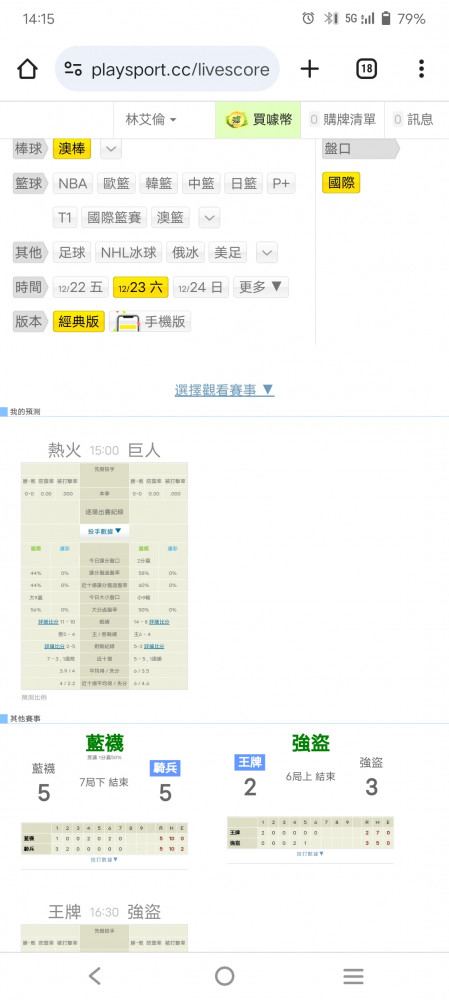Open 詳細比分 link beside 熱火 head-to-head 2-5
The width and height of the screenshot is (449, 1000).
pos(55,647)
